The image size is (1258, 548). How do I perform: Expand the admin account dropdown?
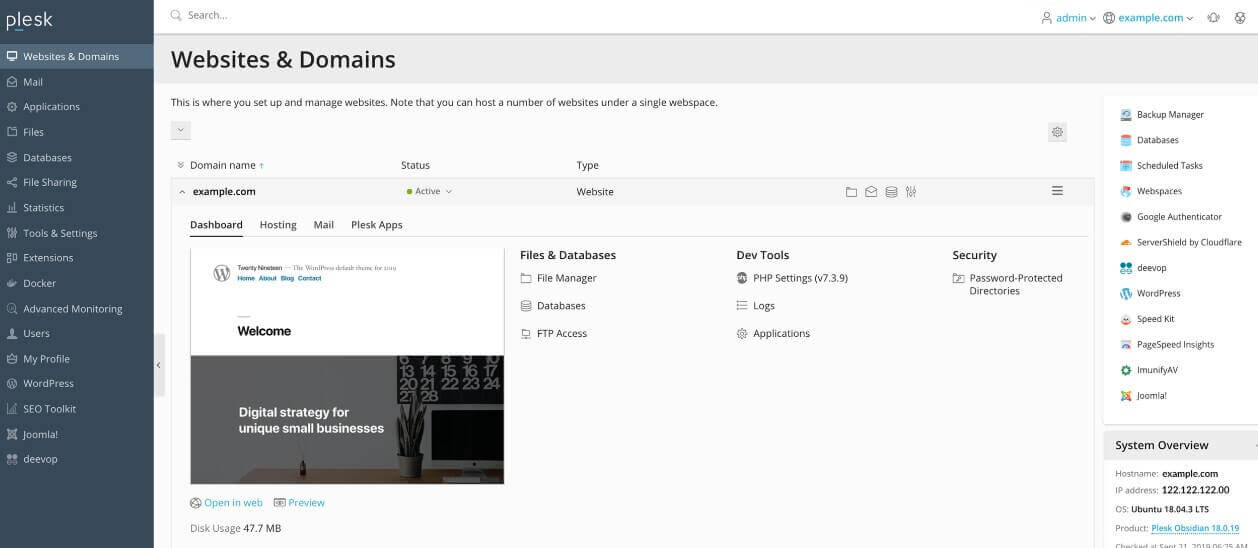coord(1069,18)
